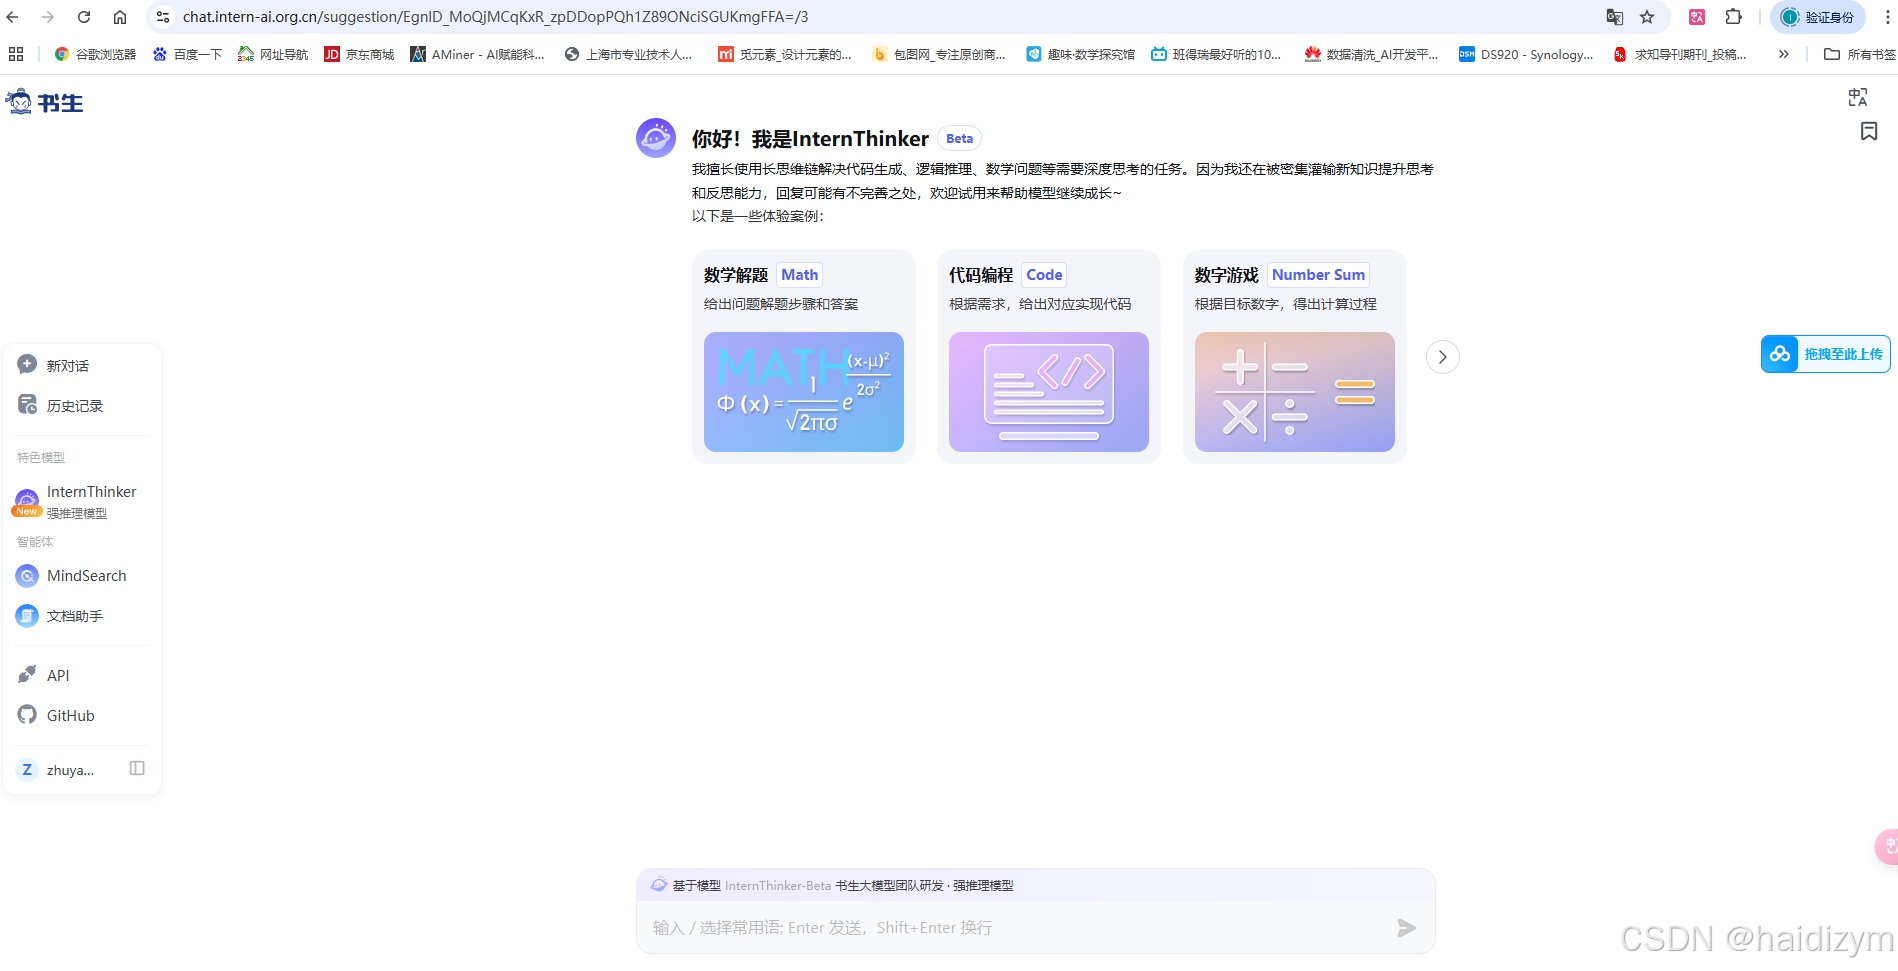1898x971 pixels.
Task: Click the translate page icon
Action: tap(1614, 17)
